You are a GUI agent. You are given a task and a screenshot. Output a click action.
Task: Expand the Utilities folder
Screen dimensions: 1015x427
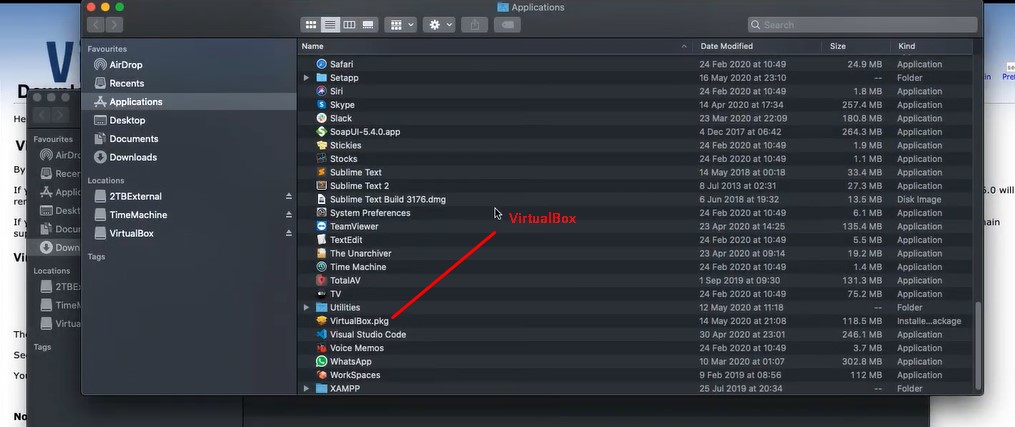(306, 307)
